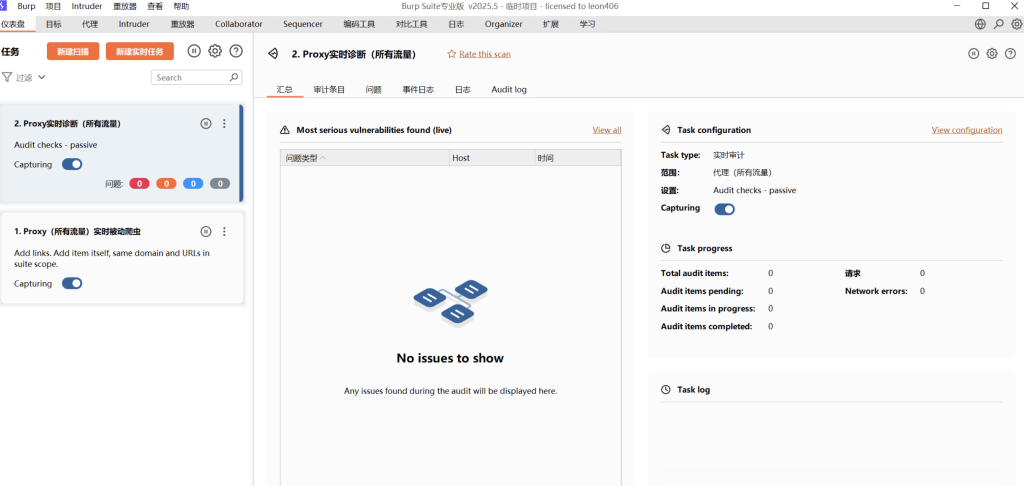
Task: Click the Task progress pie icon
Action: coord(666,248)
